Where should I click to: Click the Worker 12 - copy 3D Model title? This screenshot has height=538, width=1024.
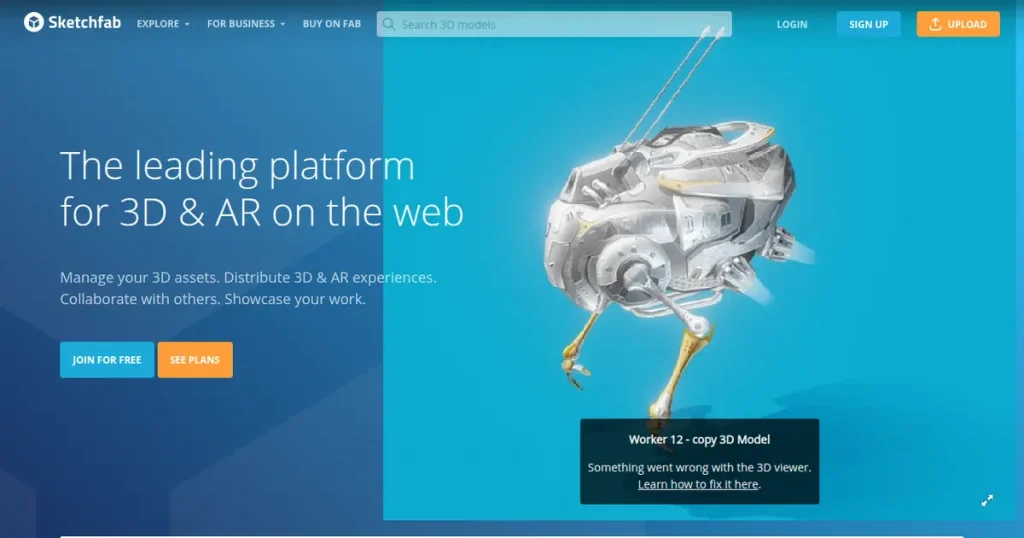pos(699,439)
